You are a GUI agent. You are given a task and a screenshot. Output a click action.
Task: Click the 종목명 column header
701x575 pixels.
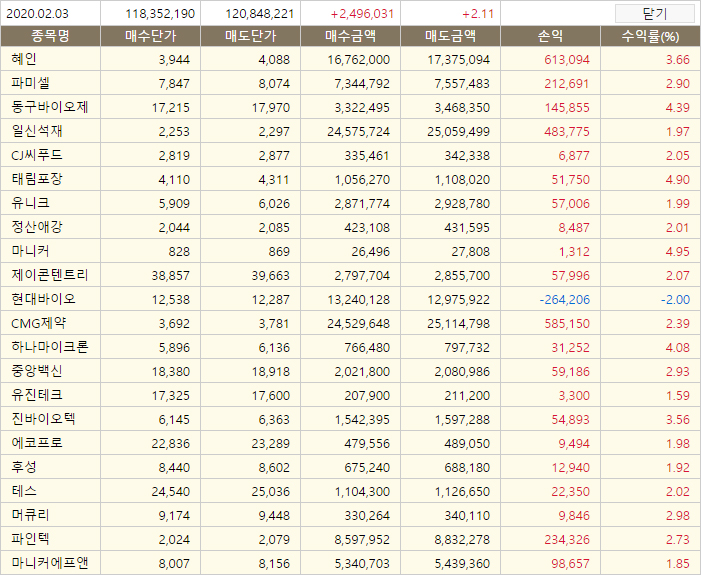coord(51,36)
